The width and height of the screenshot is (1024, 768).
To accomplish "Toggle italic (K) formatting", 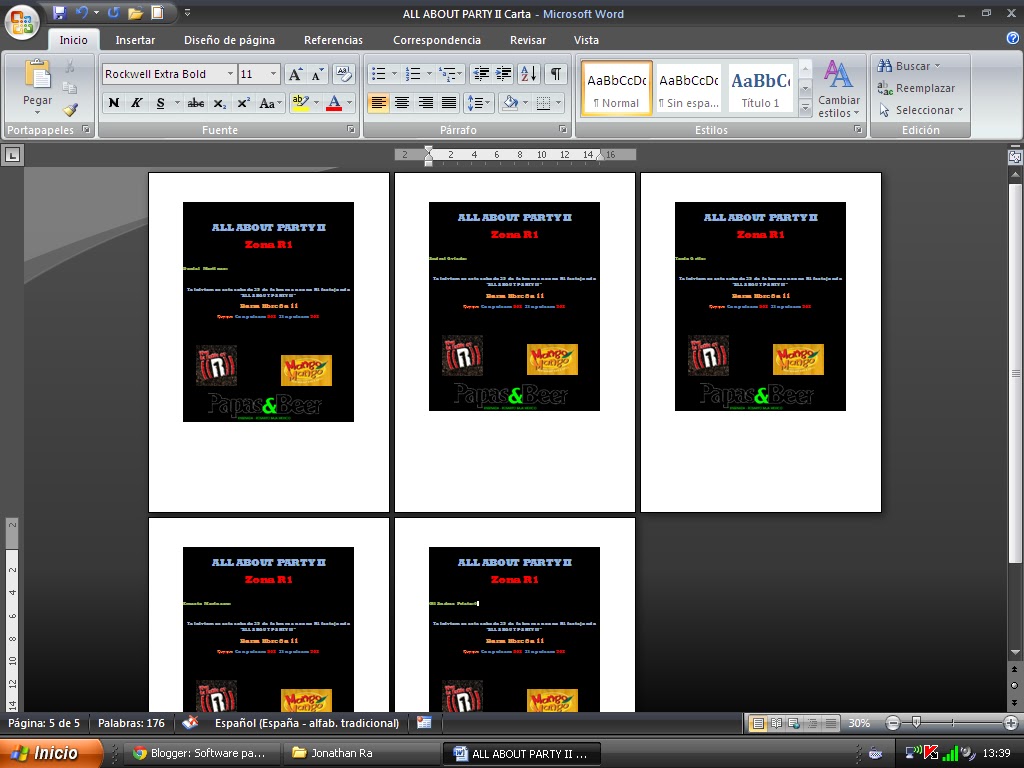I will (136, 103).
